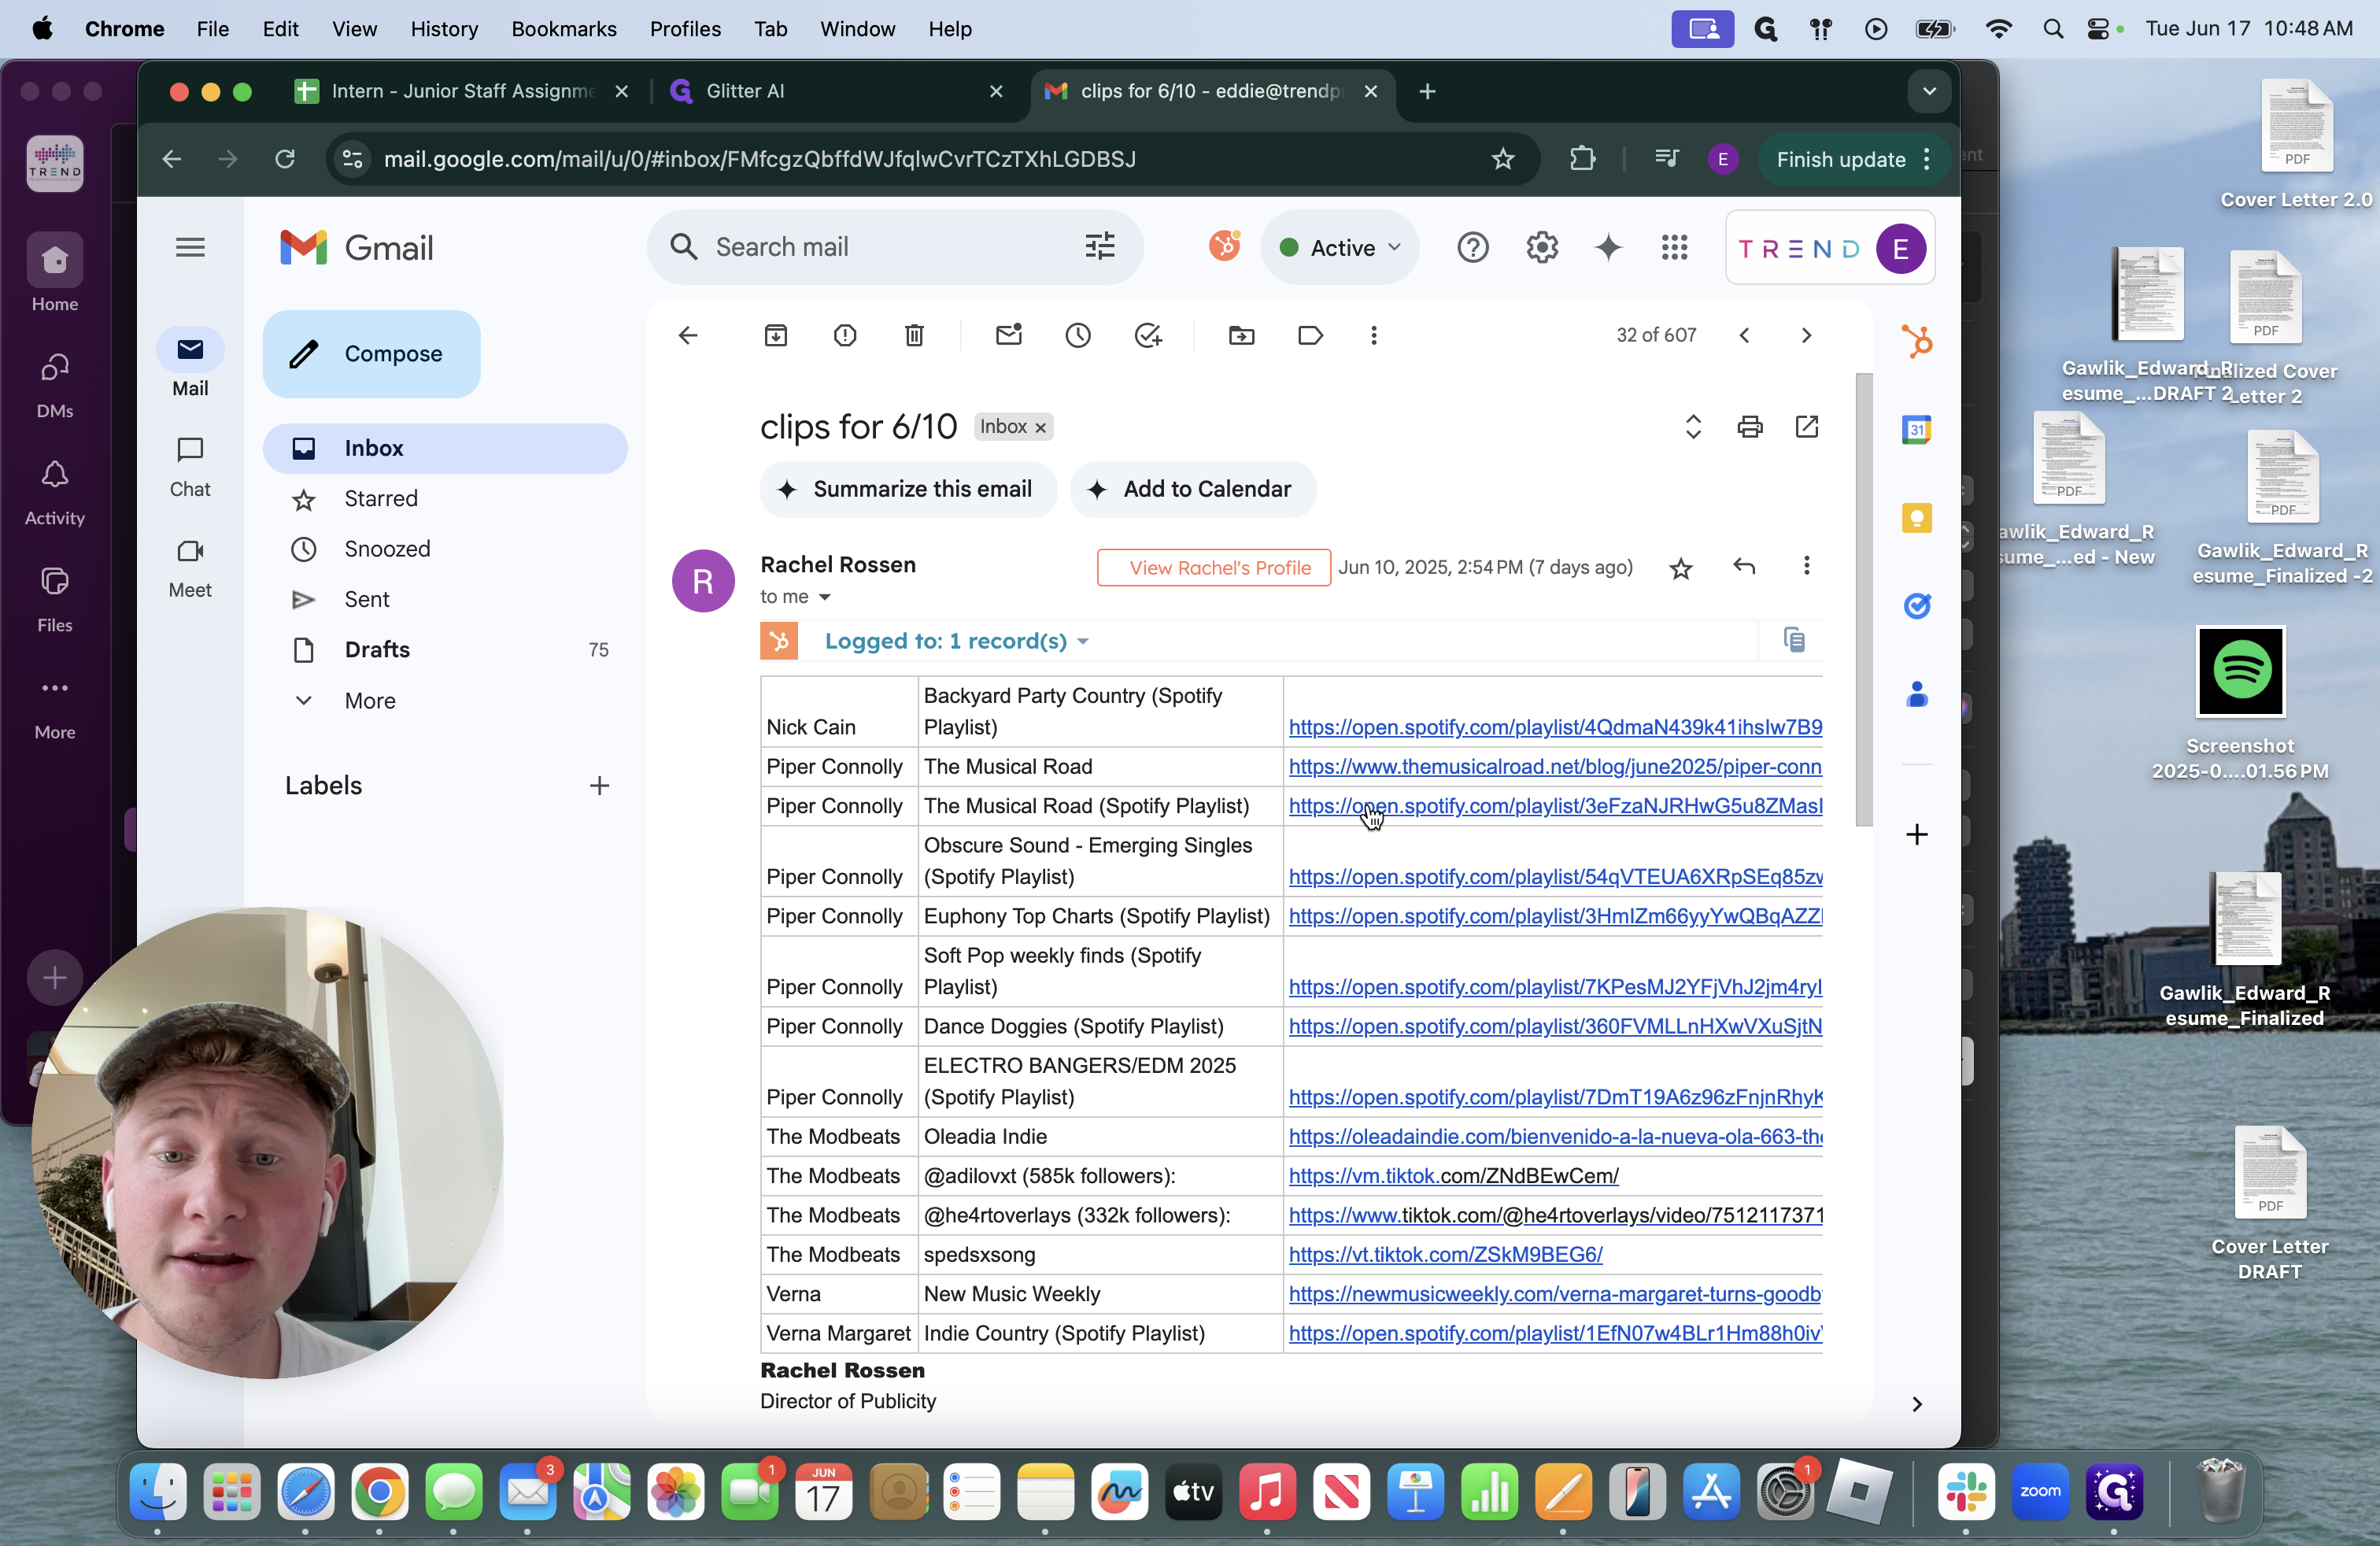Image resolution: width=2380 pixels, height=1546 pixels.
Task: Open Slack Activity in the Slack window
Action: (54, 493)
